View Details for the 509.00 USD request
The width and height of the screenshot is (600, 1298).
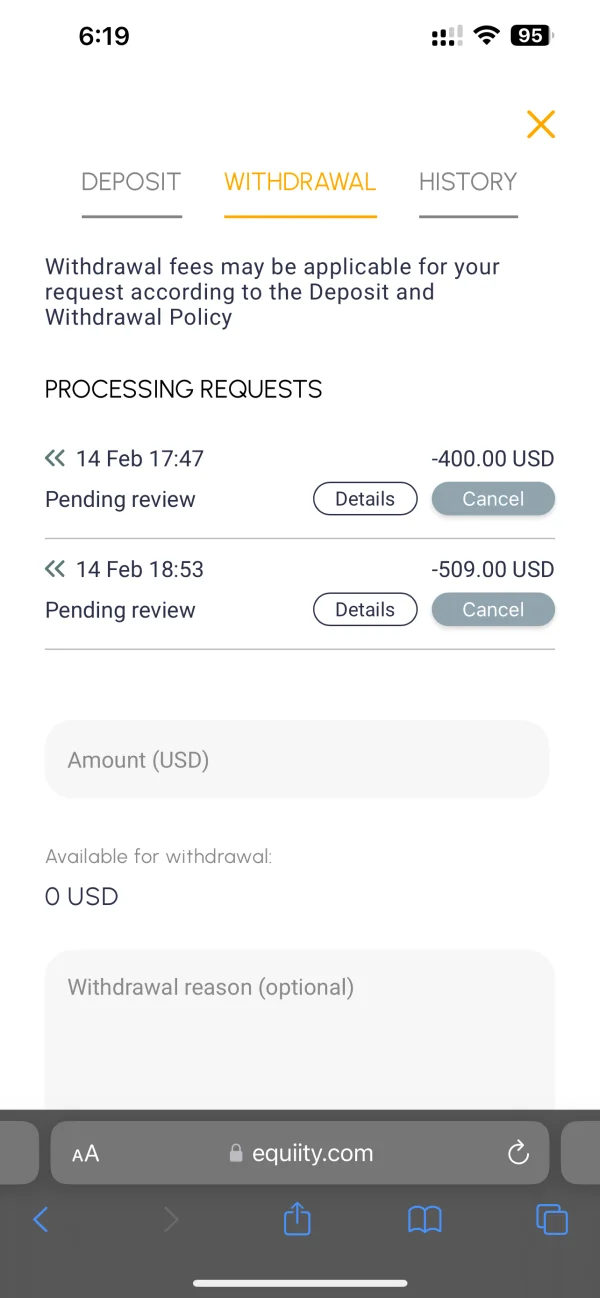click(365, 610)
